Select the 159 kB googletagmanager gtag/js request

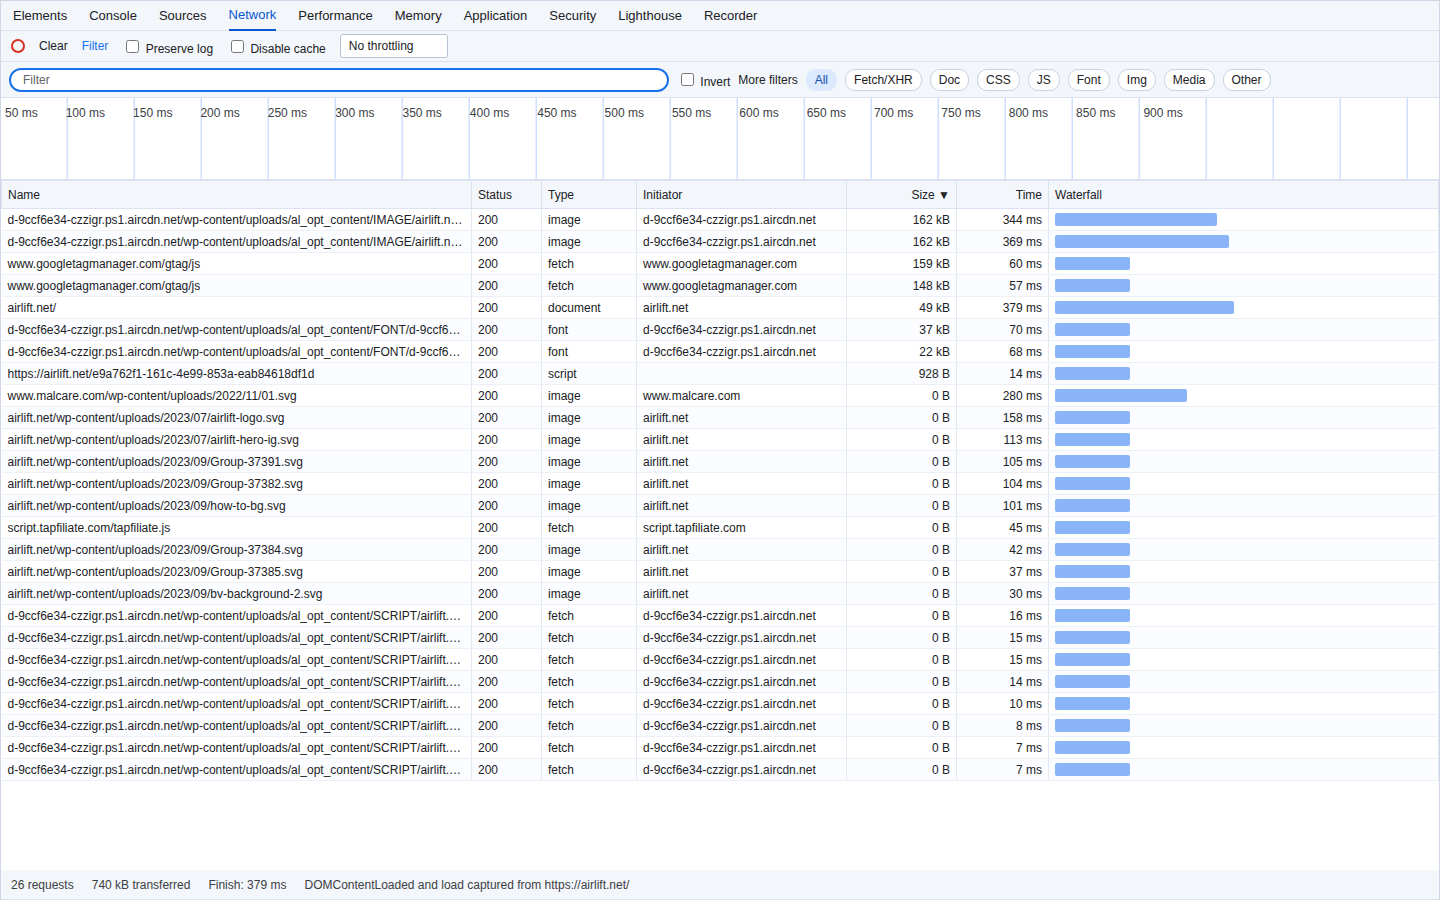[x=719, y=264]
